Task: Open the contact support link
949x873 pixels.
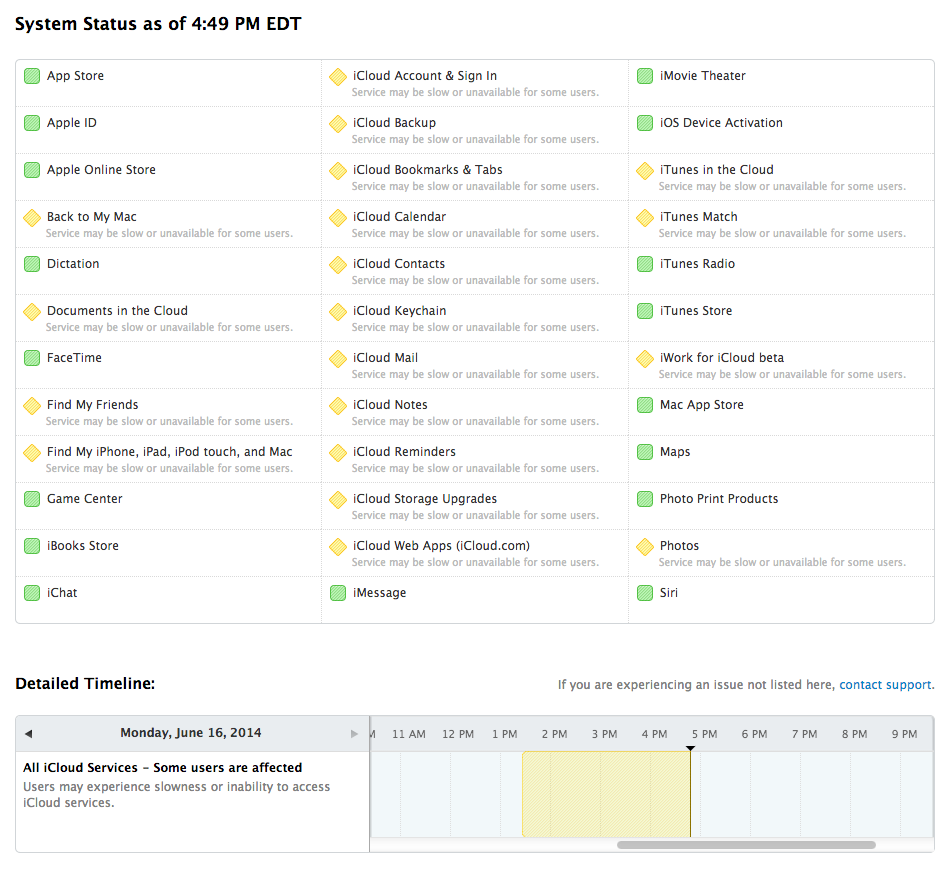Action: (x=886, y=685)
